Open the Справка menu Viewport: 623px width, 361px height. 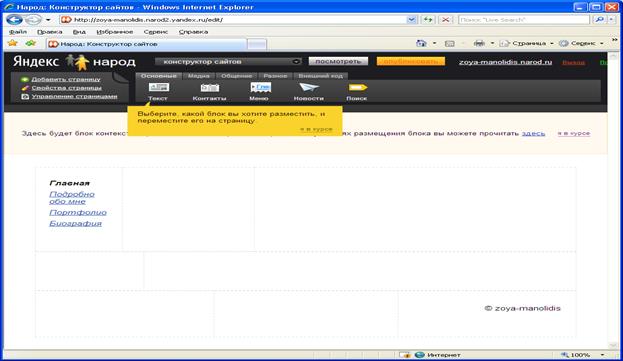point(193,31)
